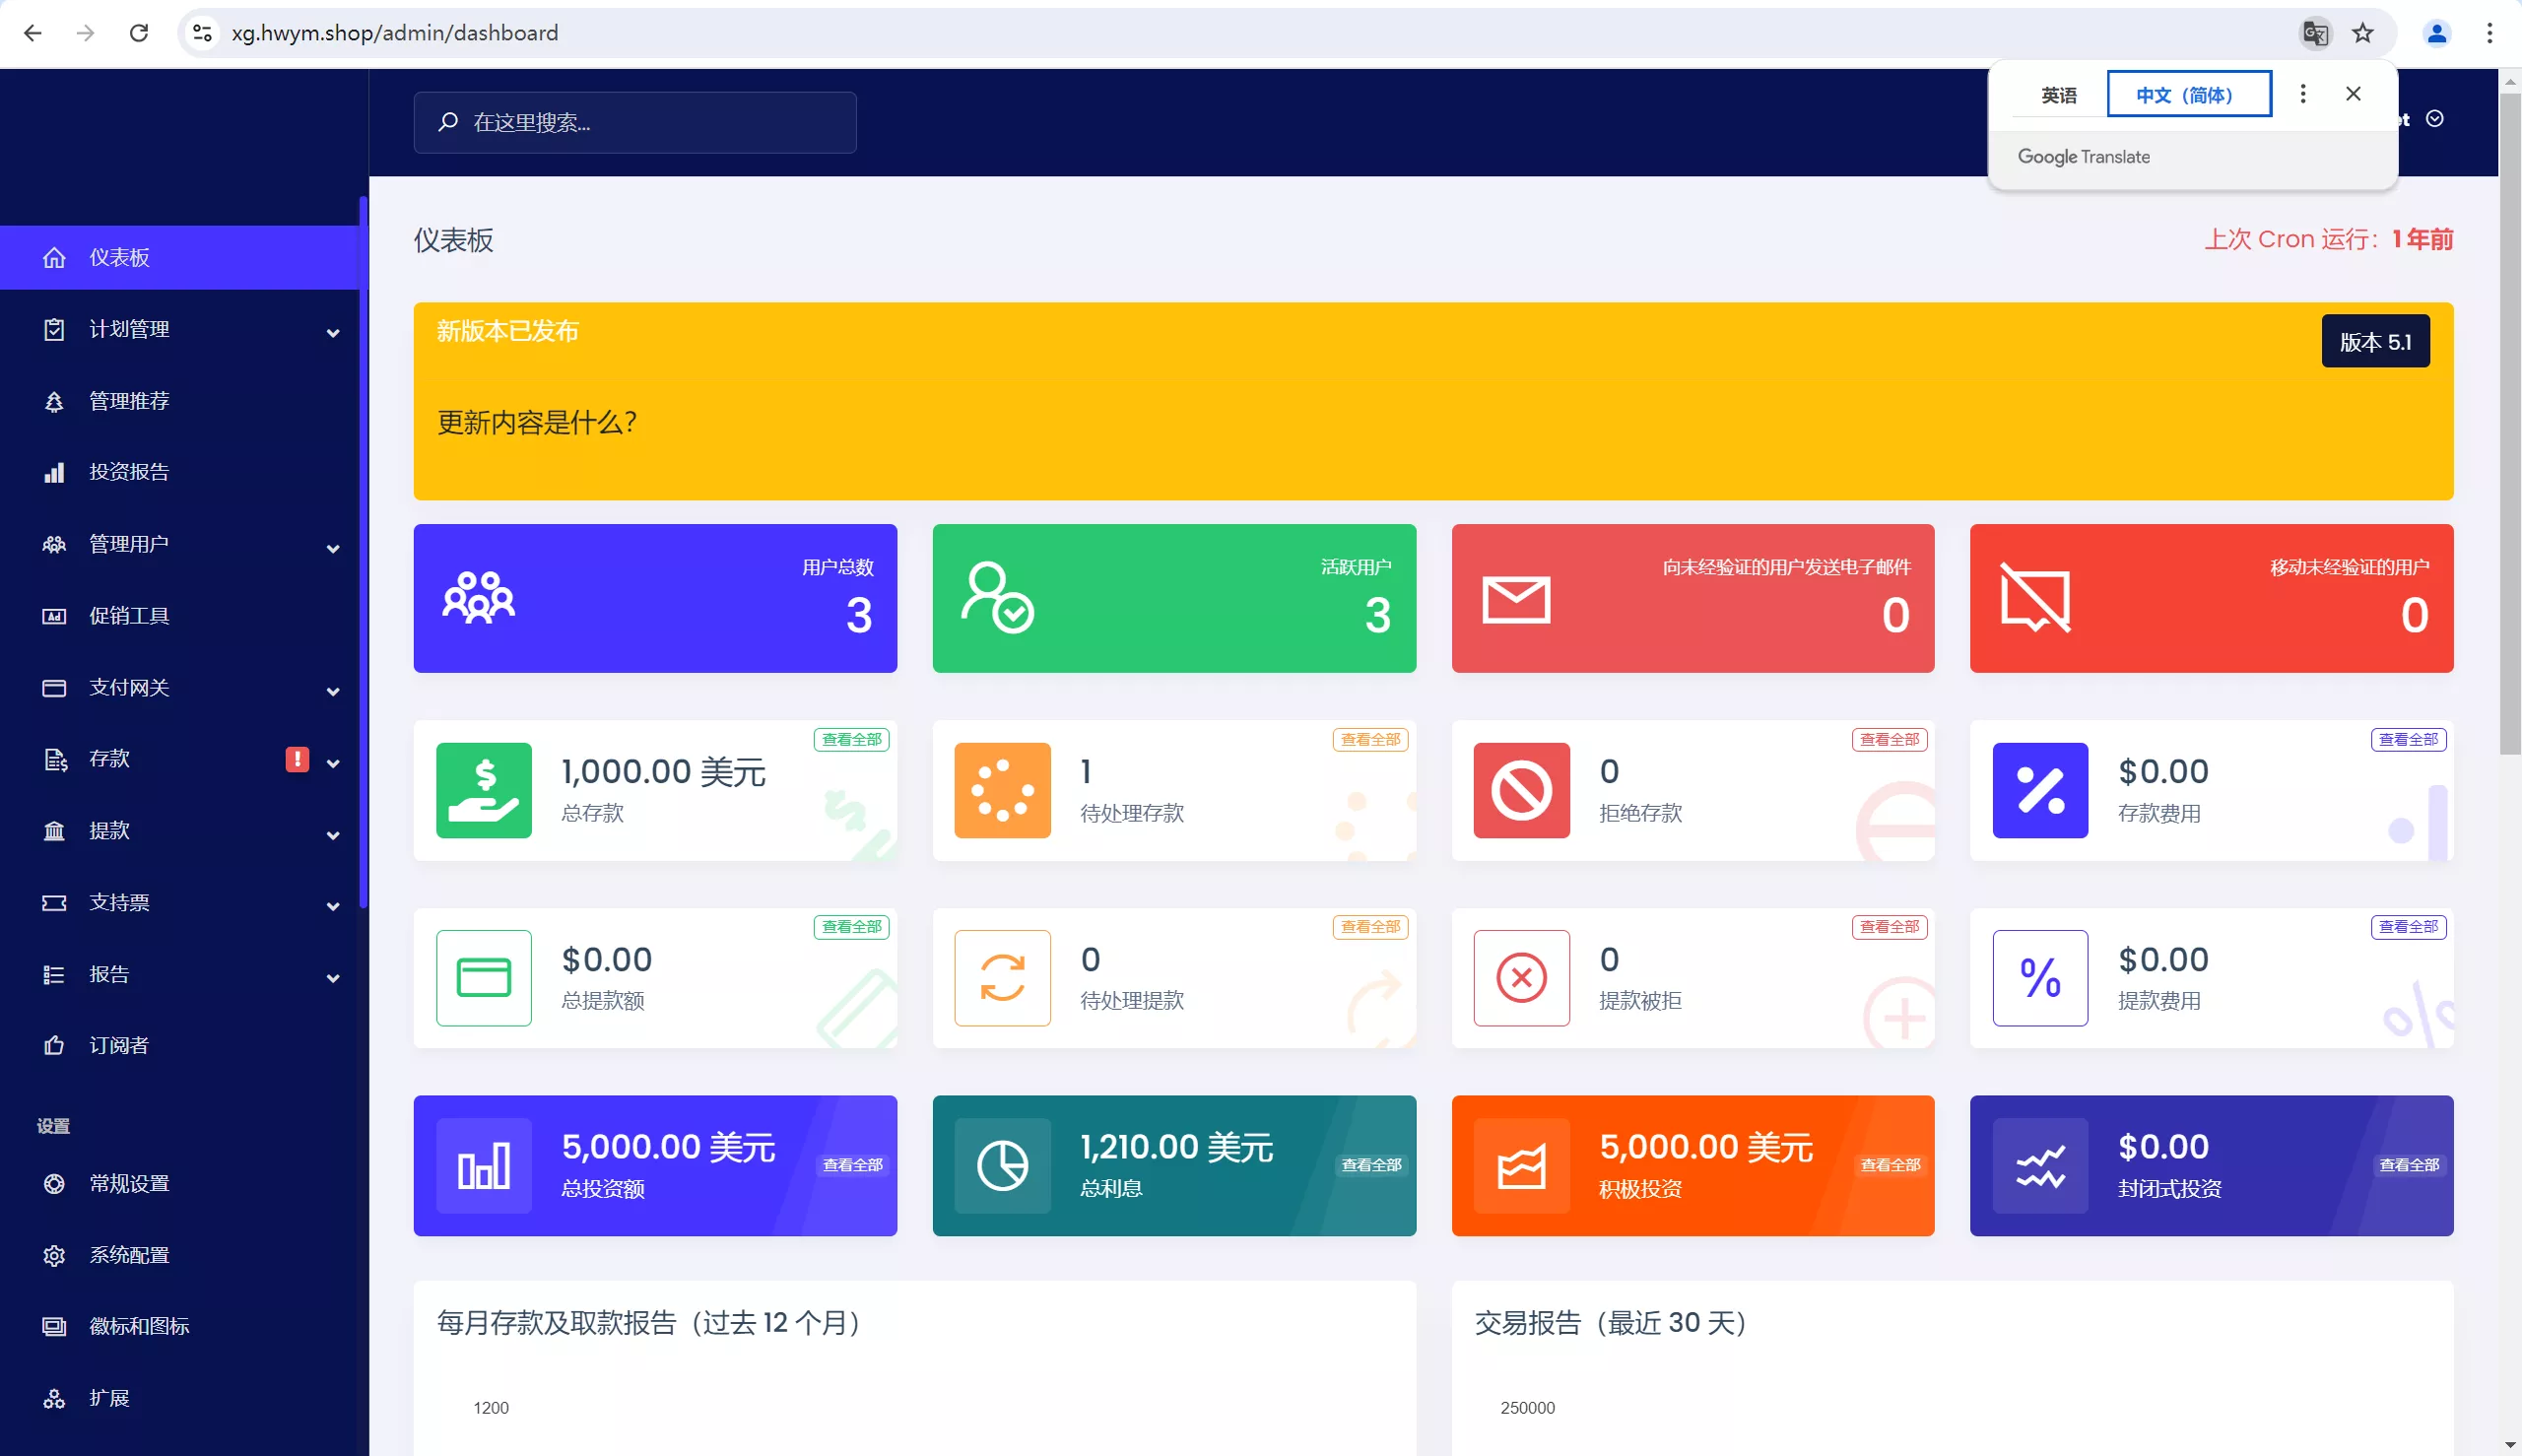The width and height of the screenshot is (2522, 1456).
Task: Click 查看全部 on the 总投资额 card
Action: [x=852, y=1165]
